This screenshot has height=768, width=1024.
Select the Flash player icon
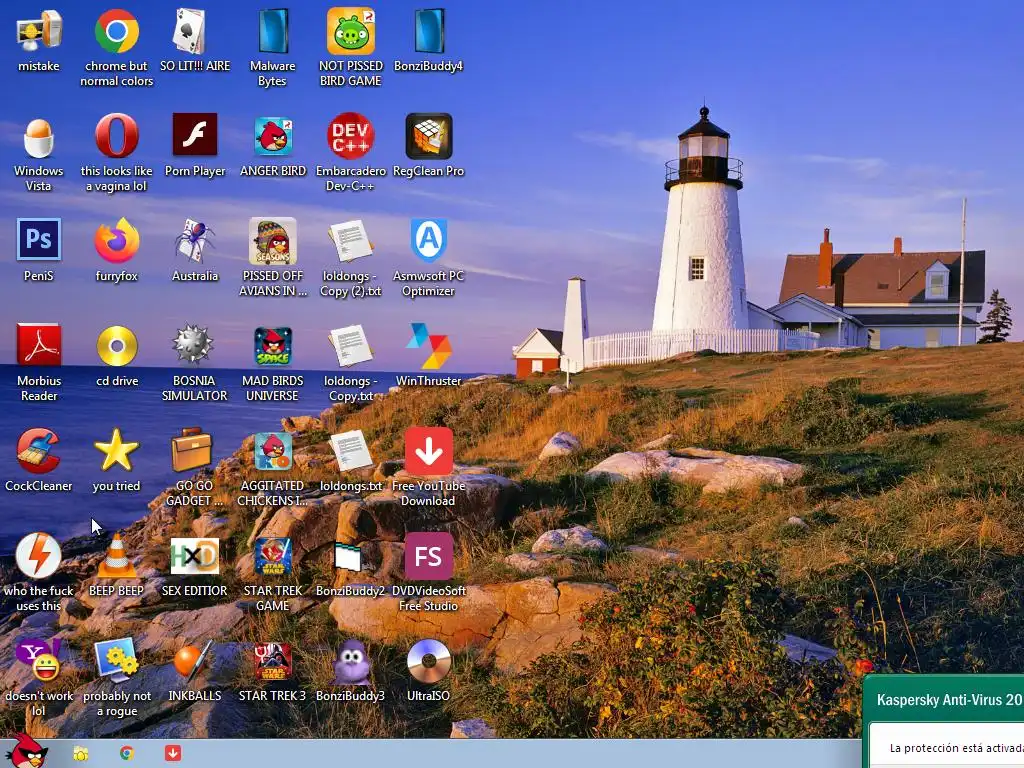point(195,135)
